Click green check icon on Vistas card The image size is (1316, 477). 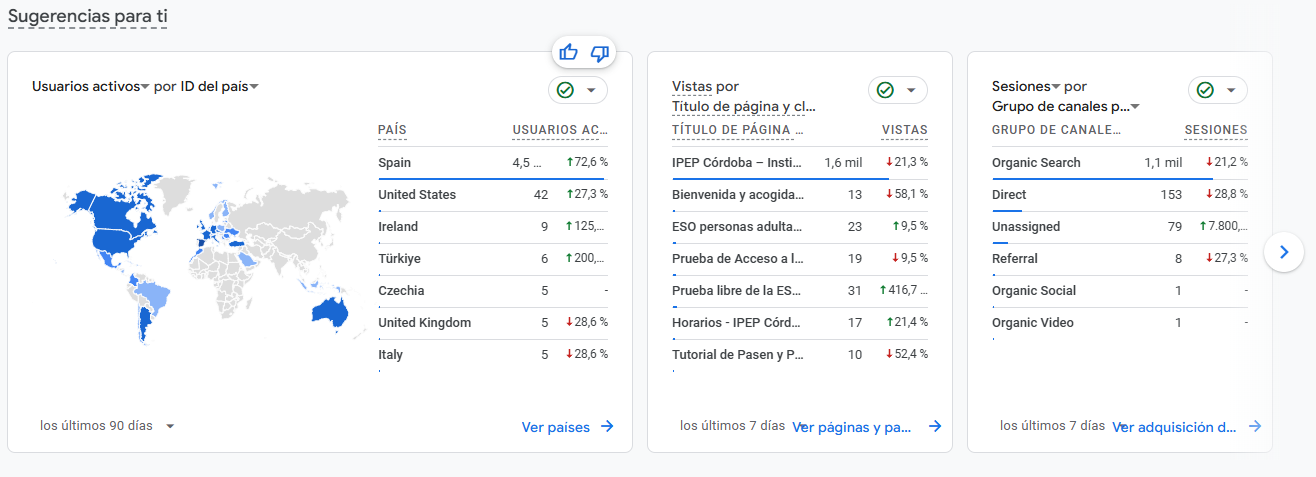click(885, 90)
